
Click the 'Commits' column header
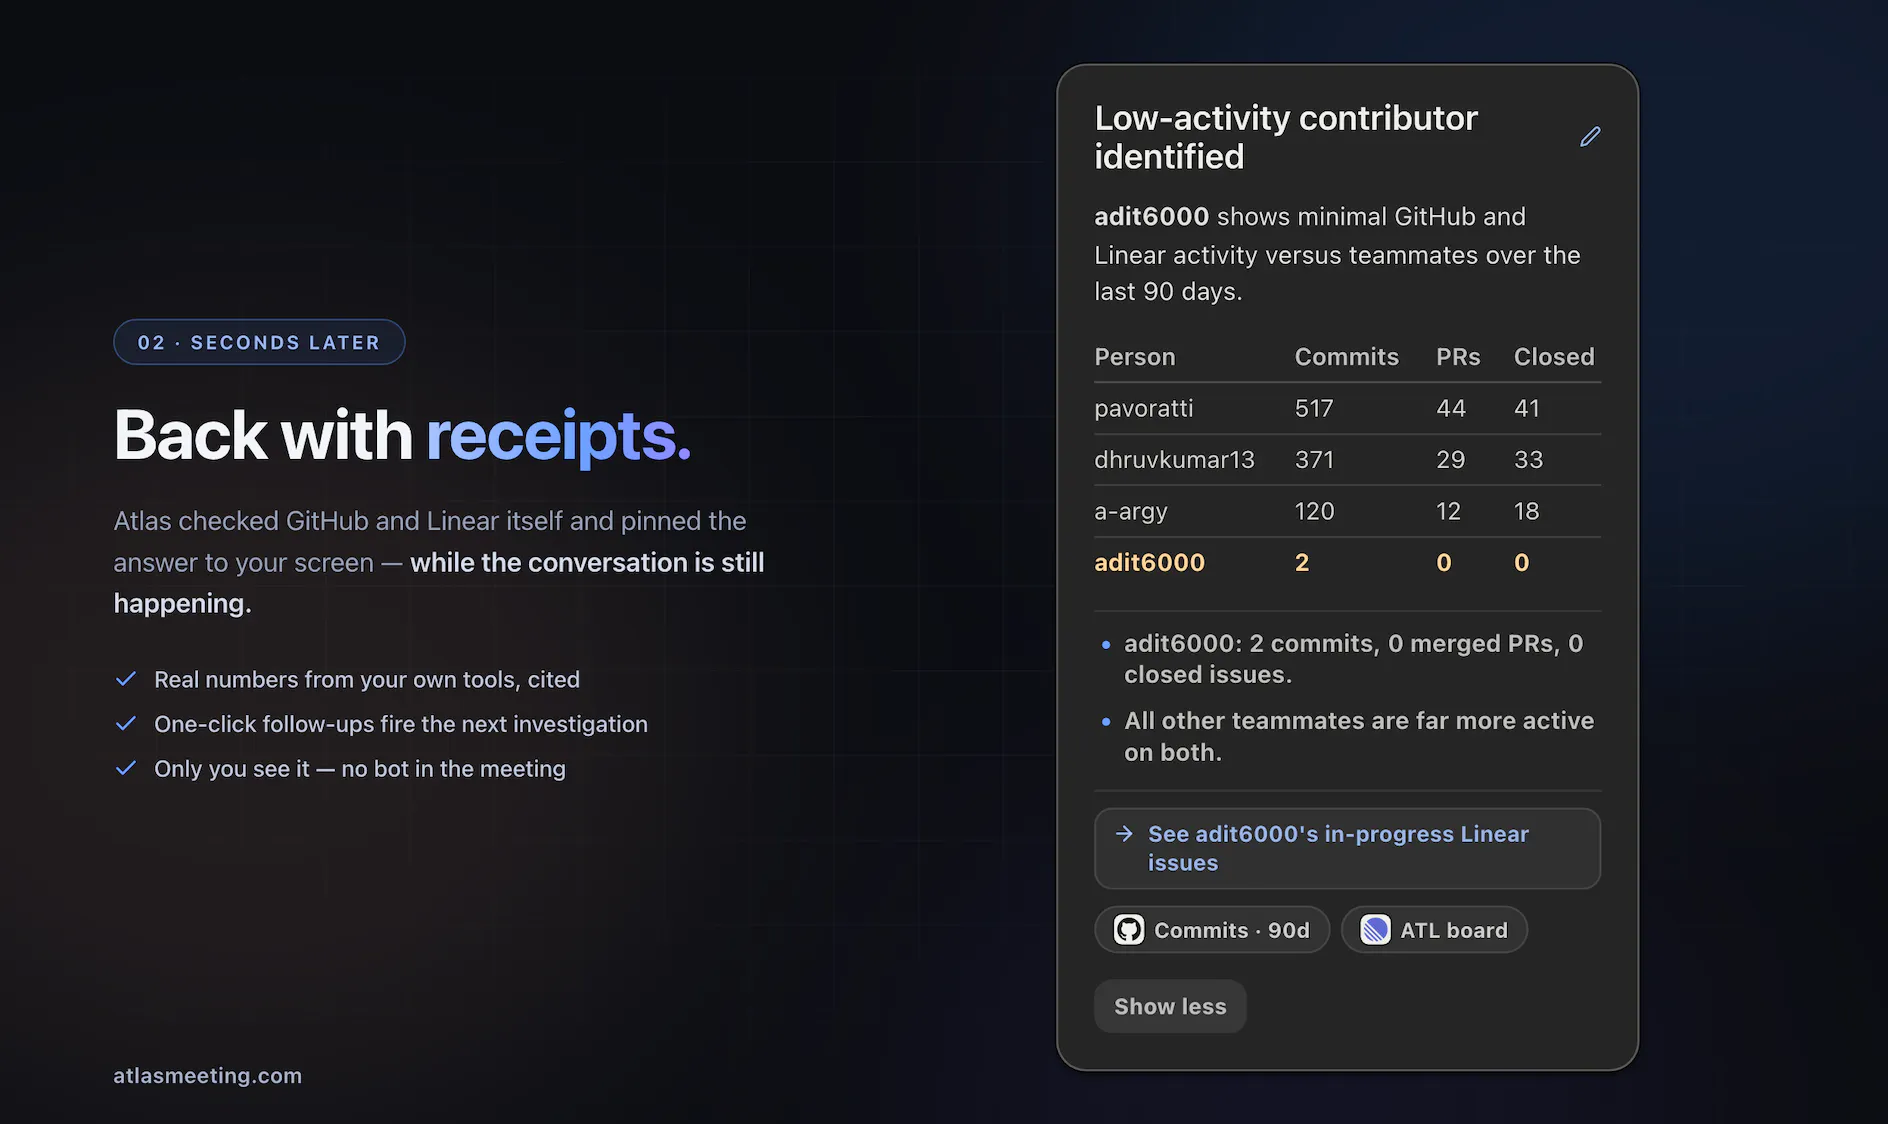[x=1346, y=357]
